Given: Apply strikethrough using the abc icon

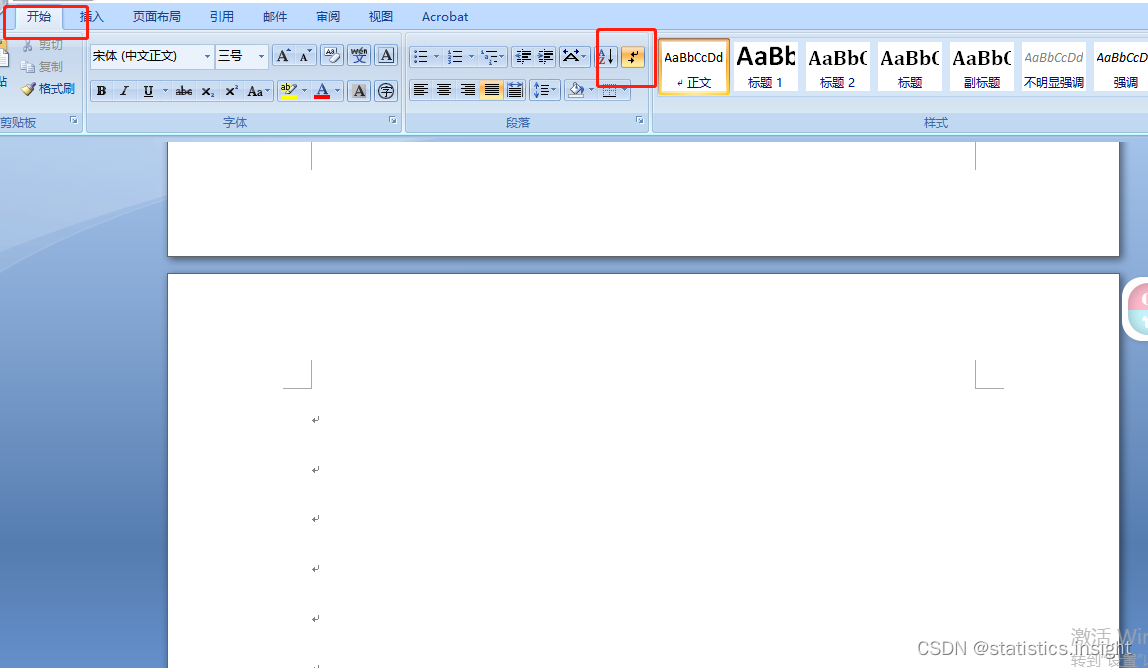Looking at the screenshot, I should click(182, 91).
